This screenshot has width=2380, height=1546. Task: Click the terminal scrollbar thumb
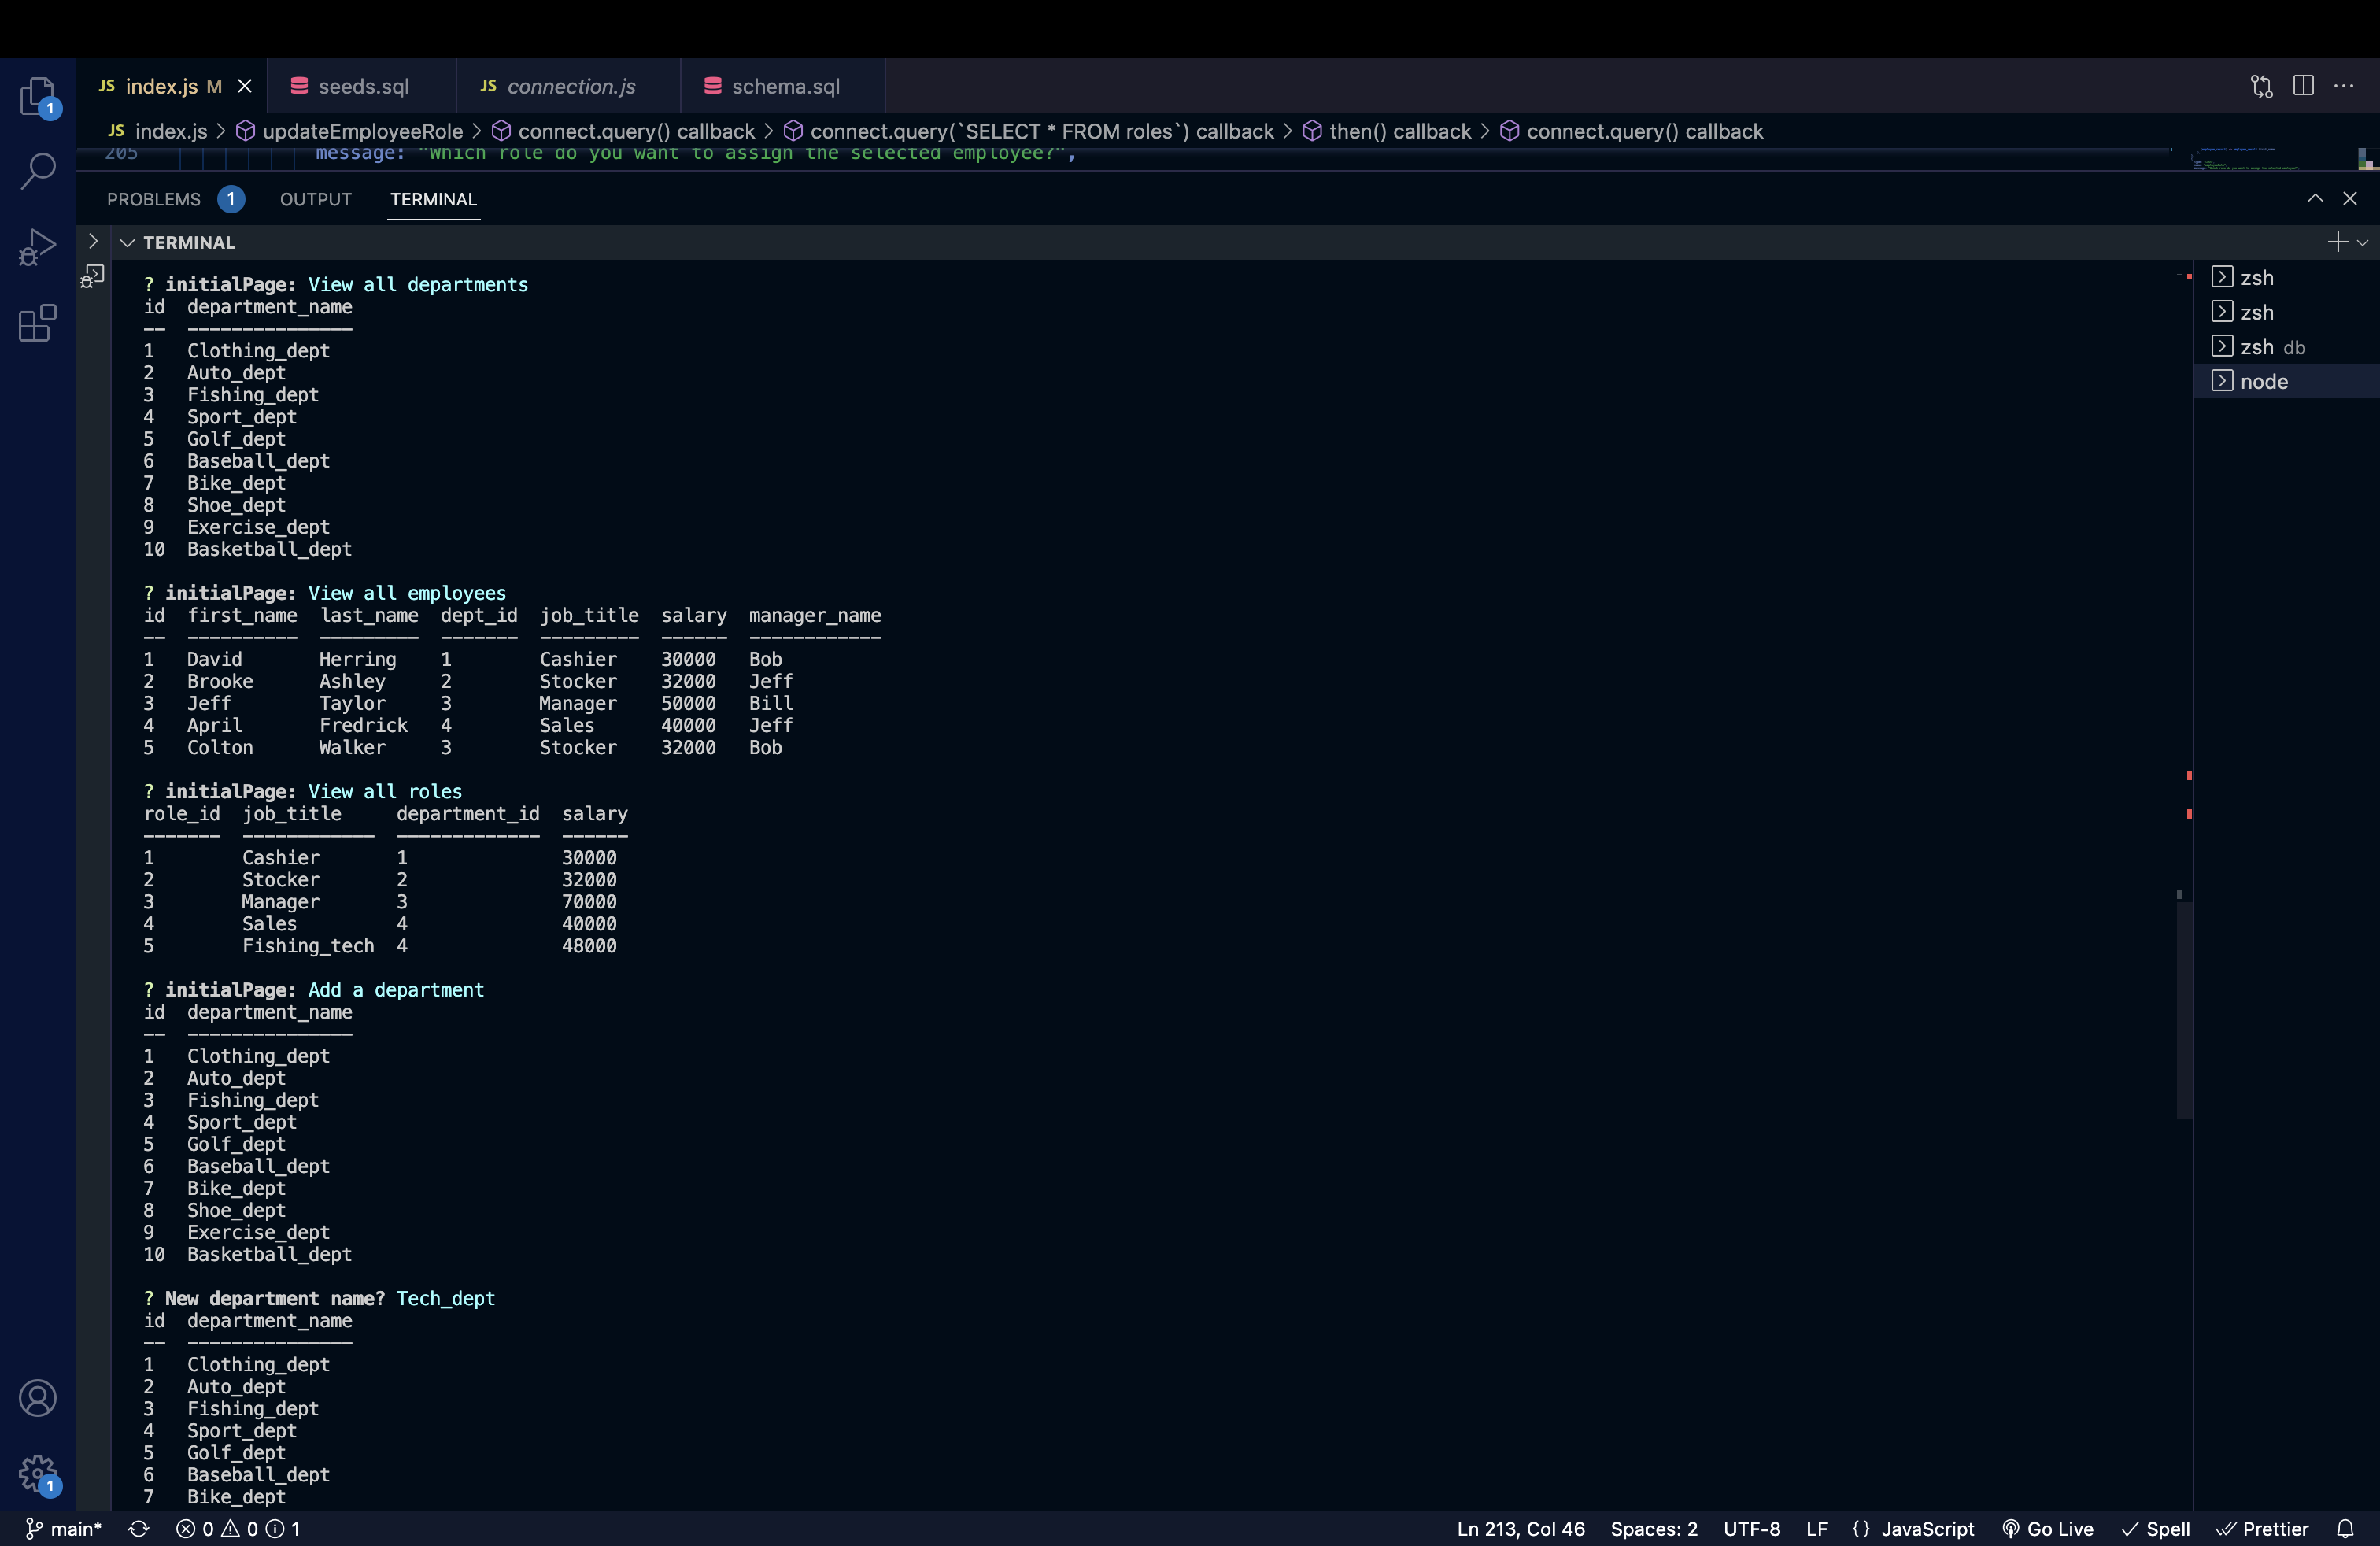[x=2184, y=1010]
